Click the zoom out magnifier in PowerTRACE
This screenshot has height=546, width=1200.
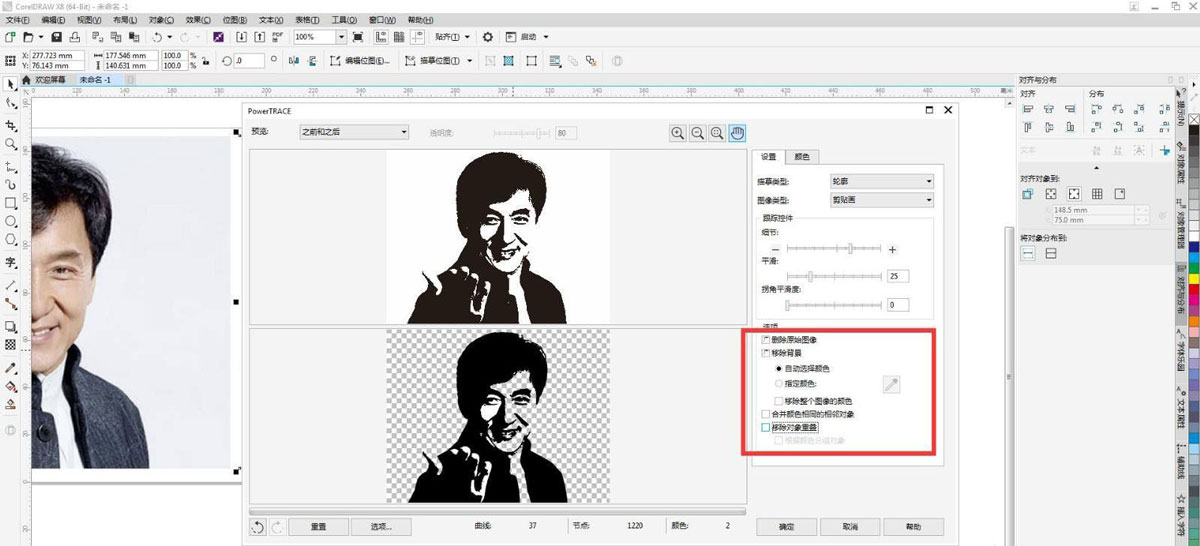click(698, 133)
